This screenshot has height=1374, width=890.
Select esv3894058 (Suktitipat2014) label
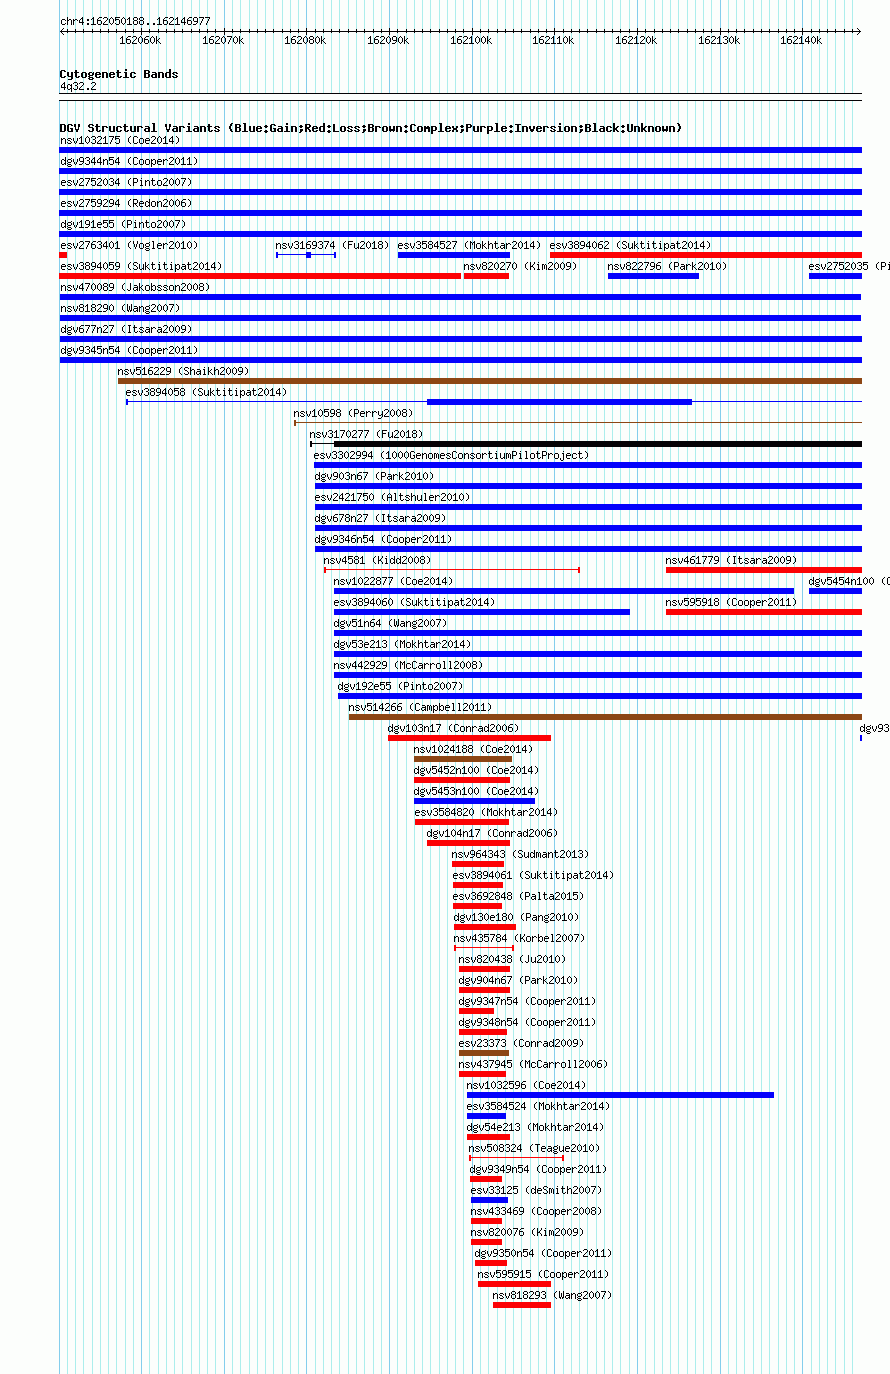206,392
